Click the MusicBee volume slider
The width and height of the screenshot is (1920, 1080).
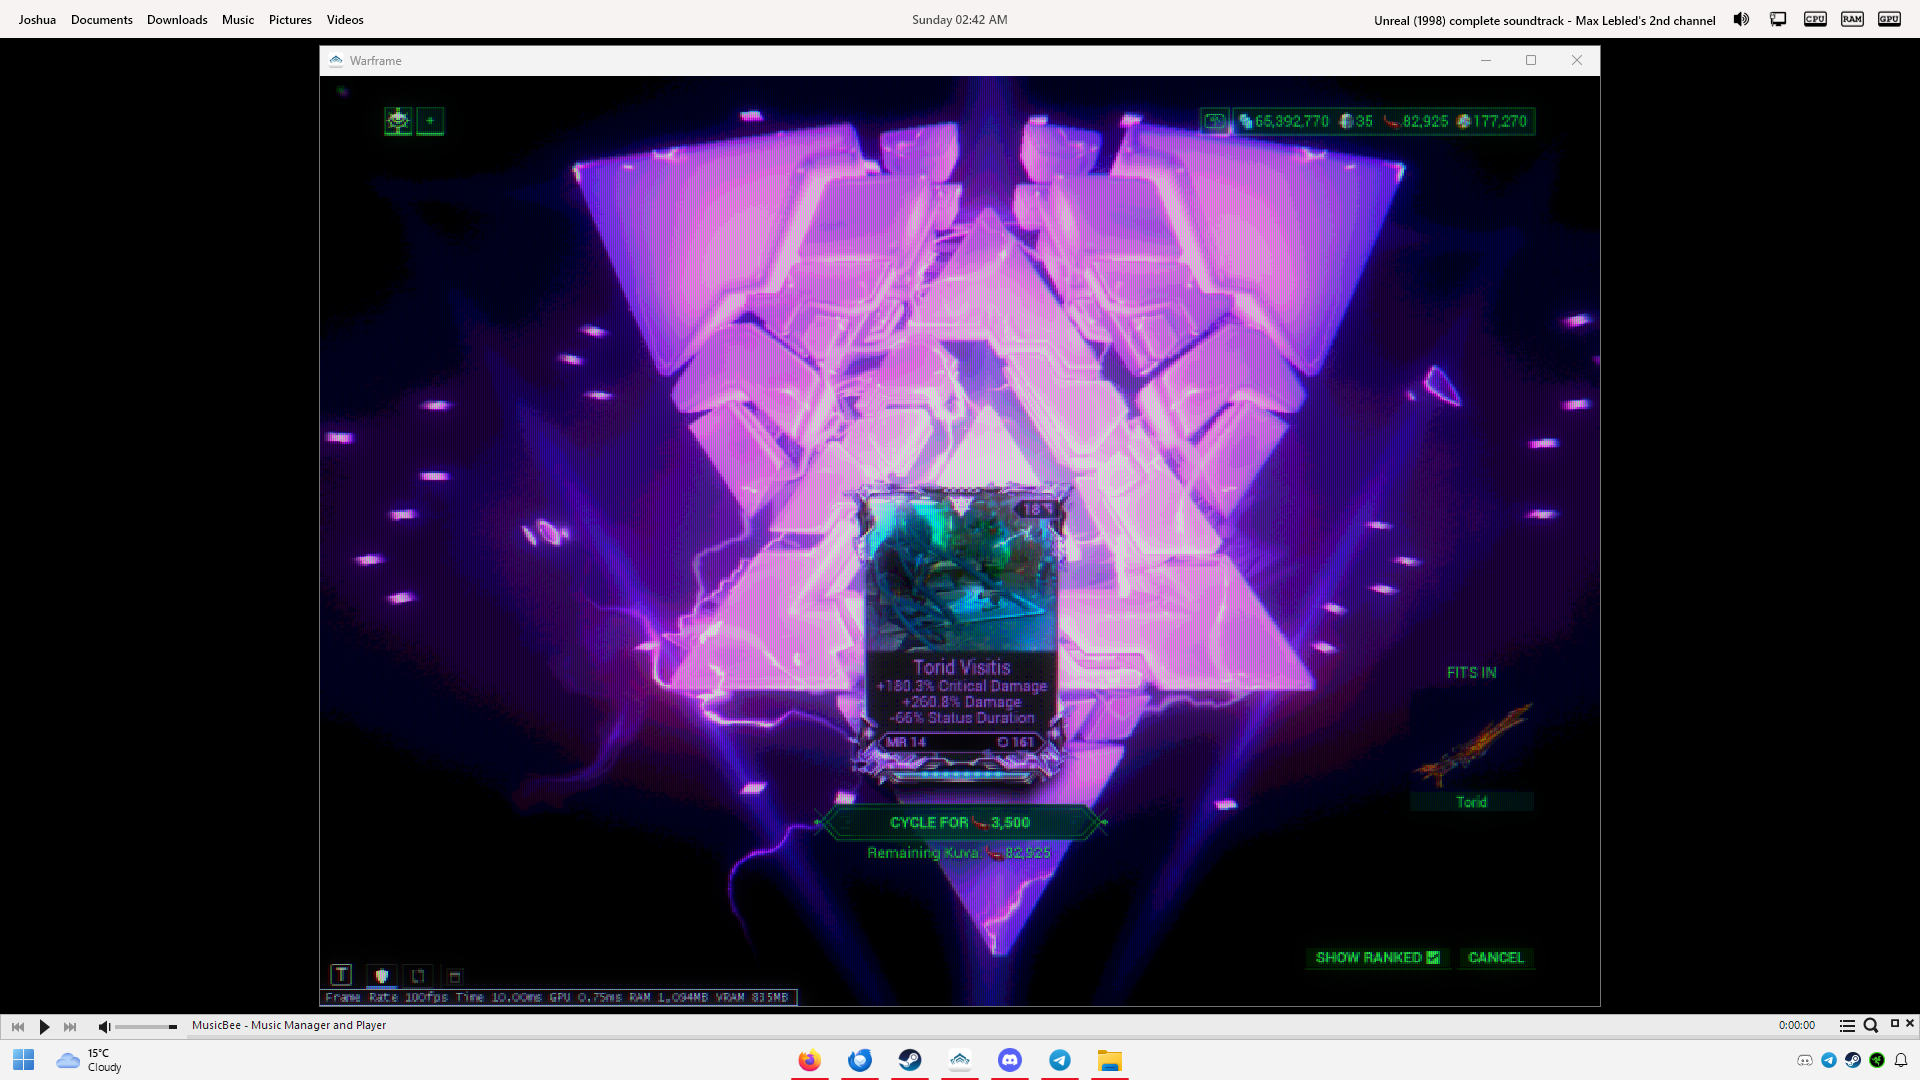click(146, 1027)
